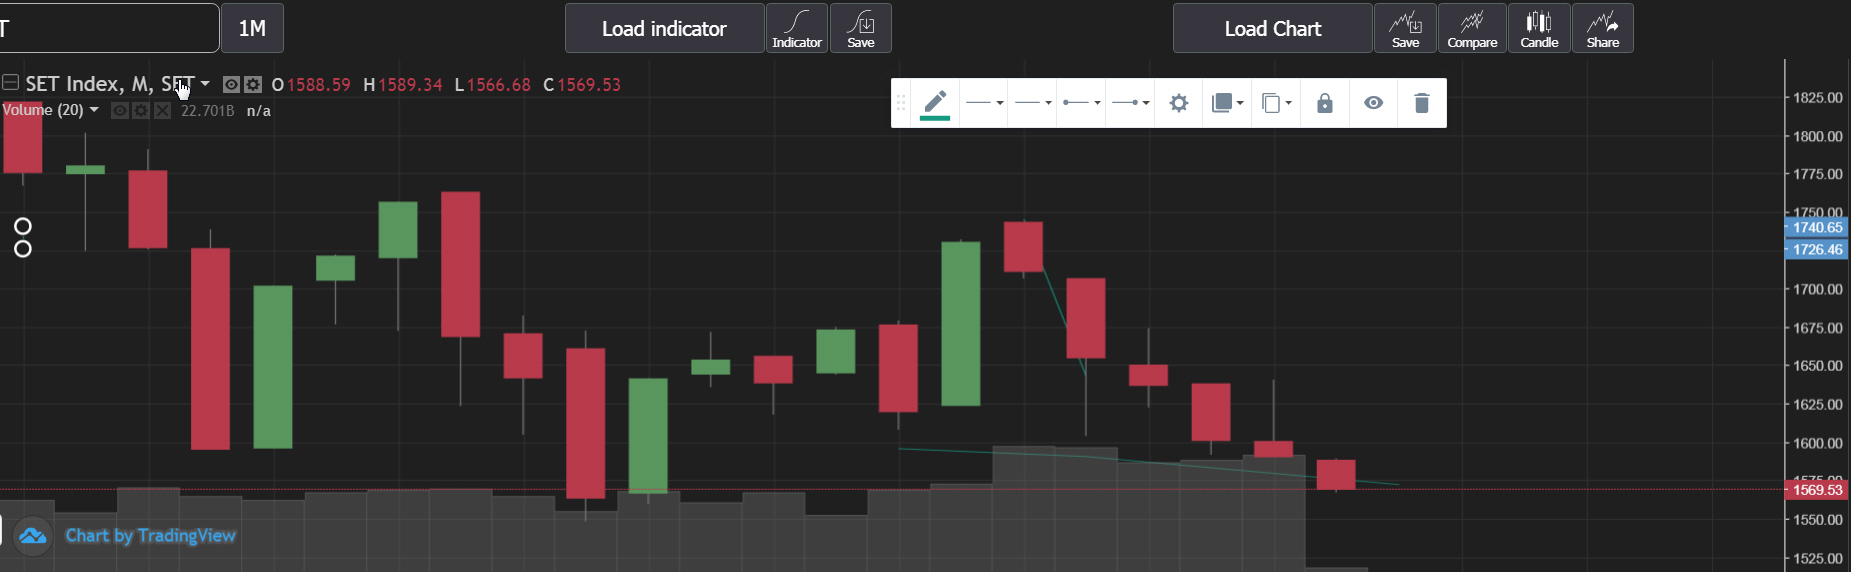
Task: Focus the symbol input field
Action: [108, 28]
